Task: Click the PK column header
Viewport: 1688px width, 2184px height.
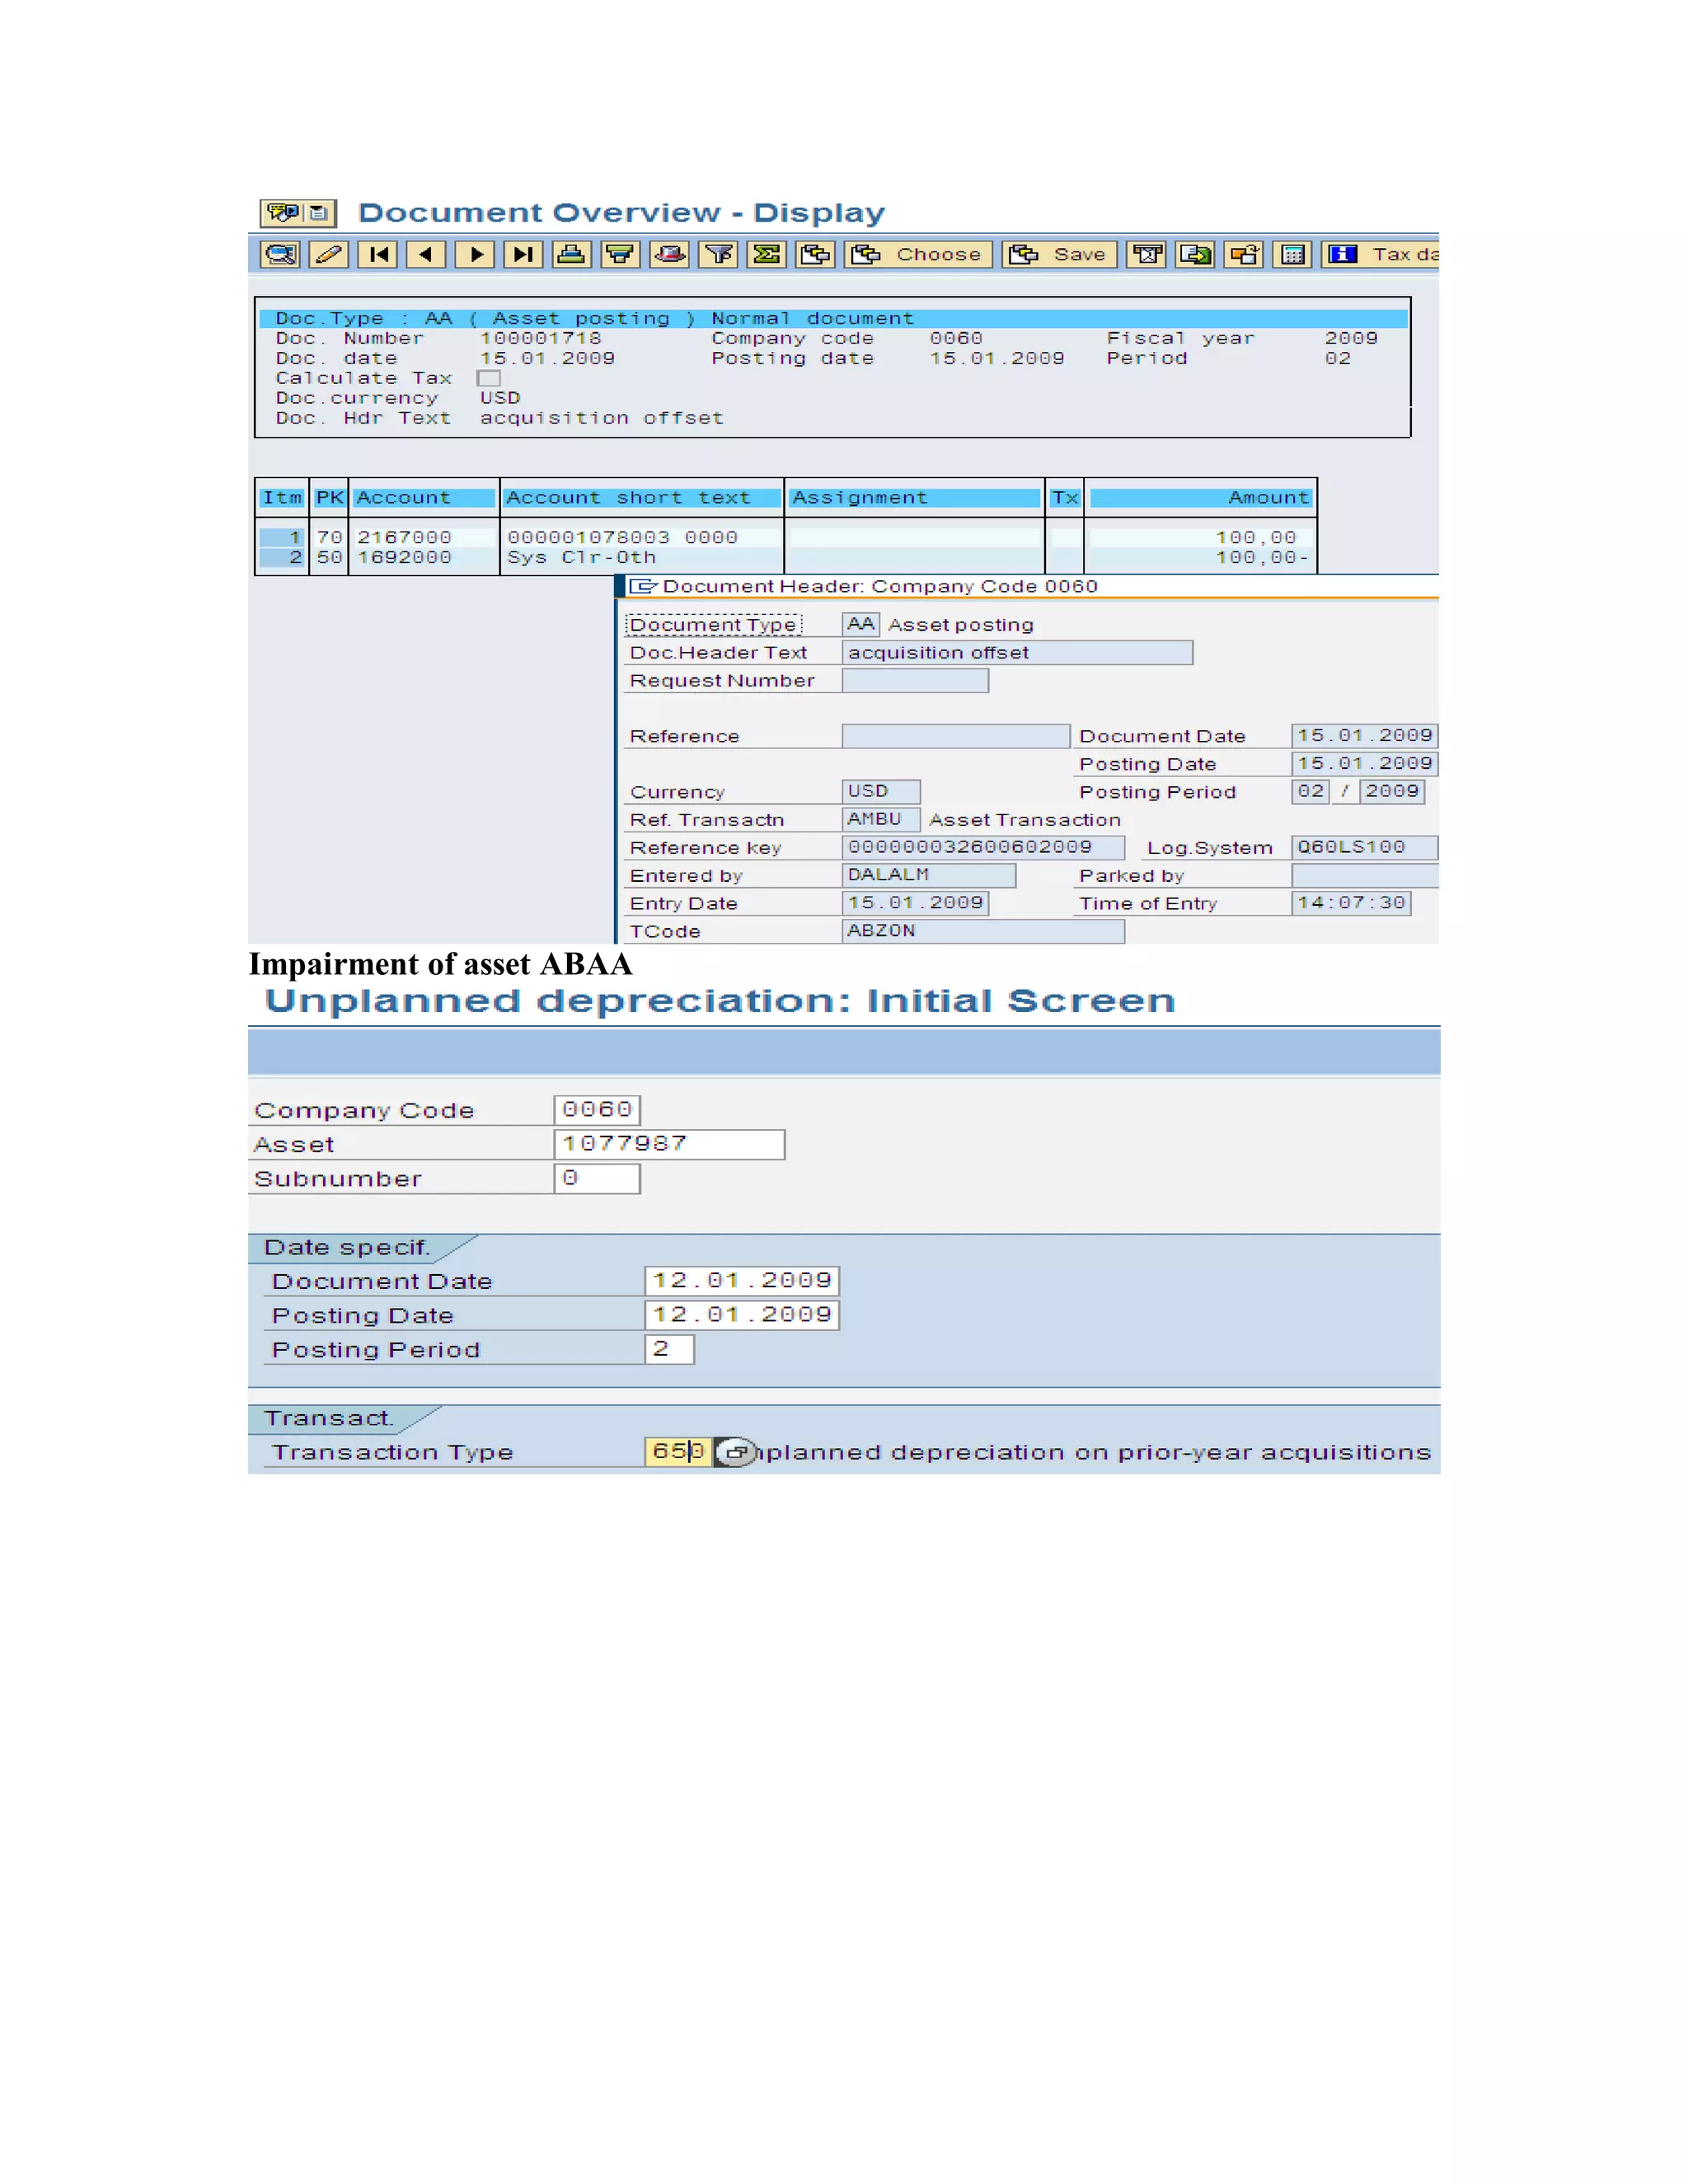Action: [329, 498]
